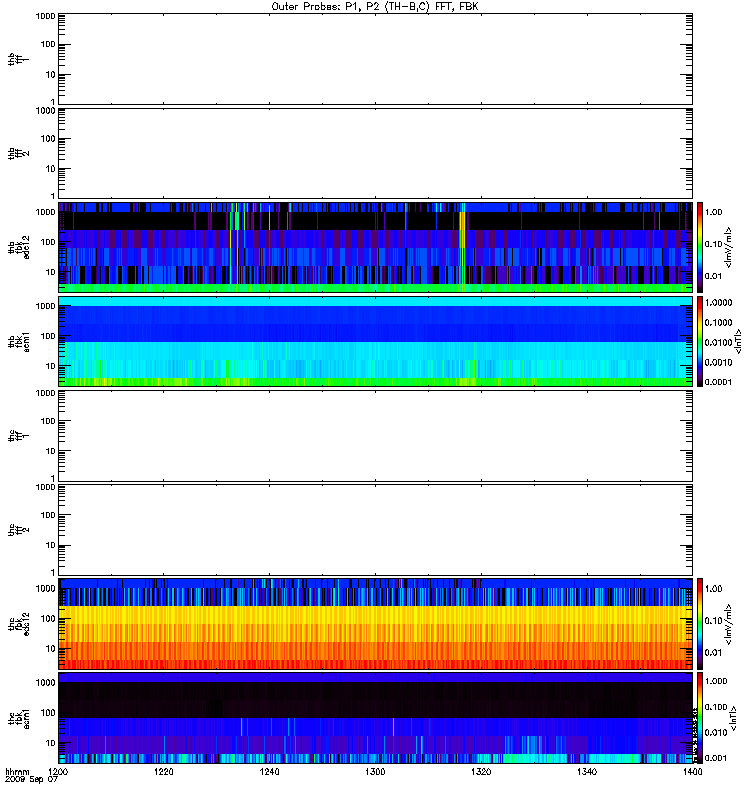The image size is (750, 800).
Task: Click the '<|mV/m|>' unit label beside thb edc12
Action: tap(728, 247)
